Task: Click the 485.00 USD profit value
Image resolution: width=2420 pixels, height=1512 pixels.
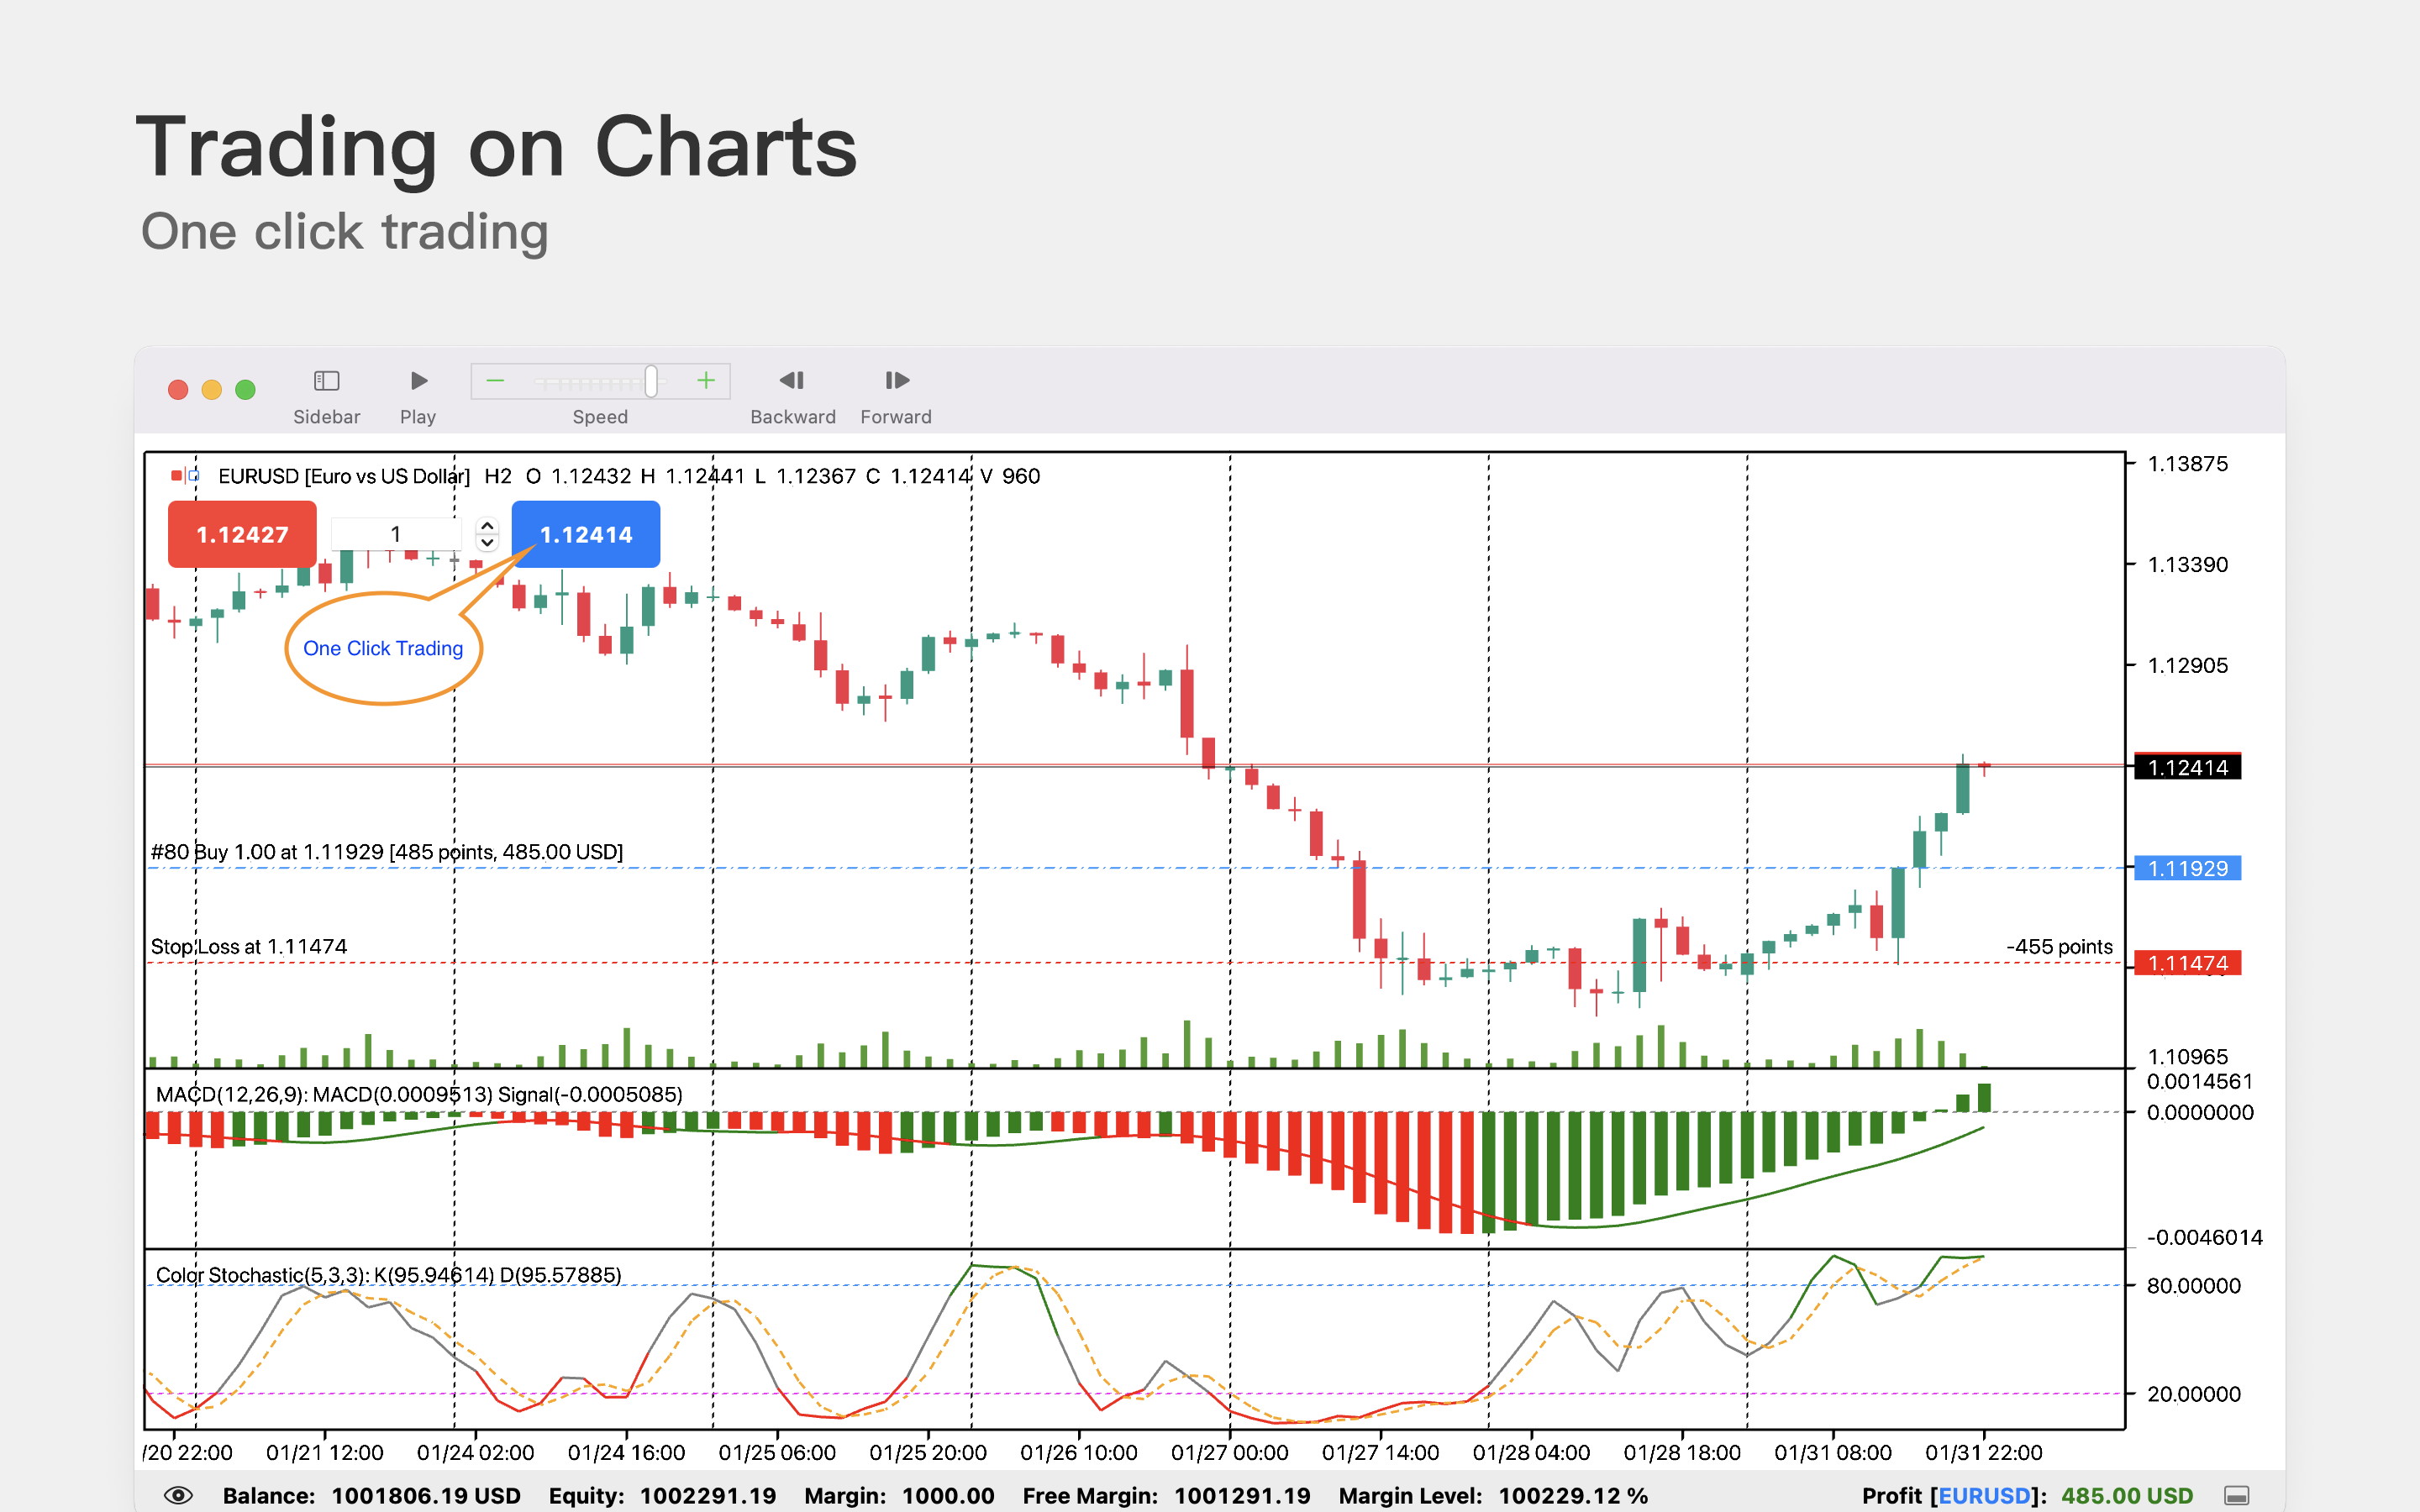Action: tap(2127, 1495)
